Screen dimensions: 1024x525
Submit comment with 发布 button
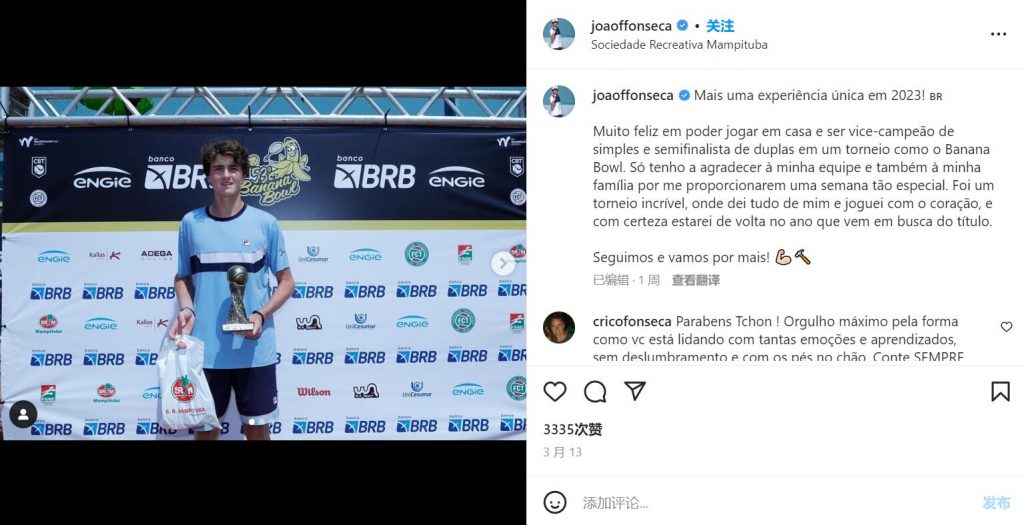[997, 503]
